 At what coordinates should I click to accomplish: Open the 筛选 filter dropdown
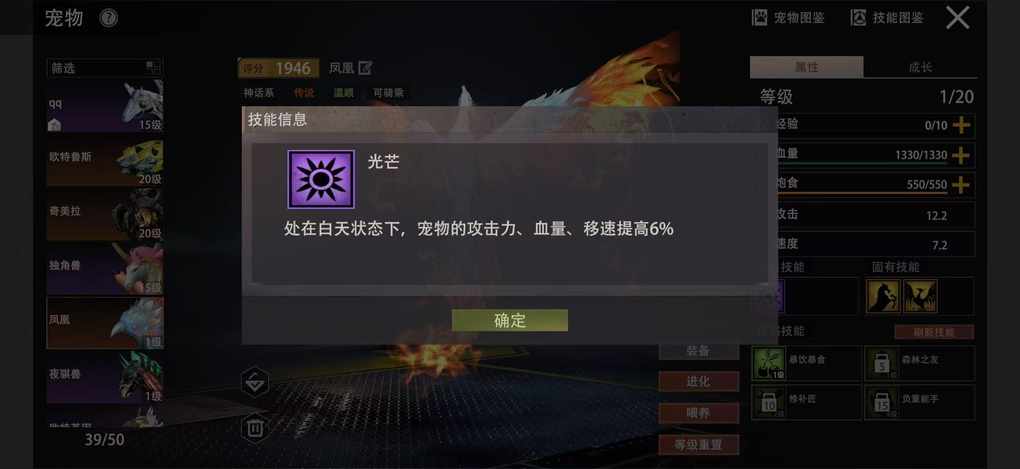click(x=104, y=68)
